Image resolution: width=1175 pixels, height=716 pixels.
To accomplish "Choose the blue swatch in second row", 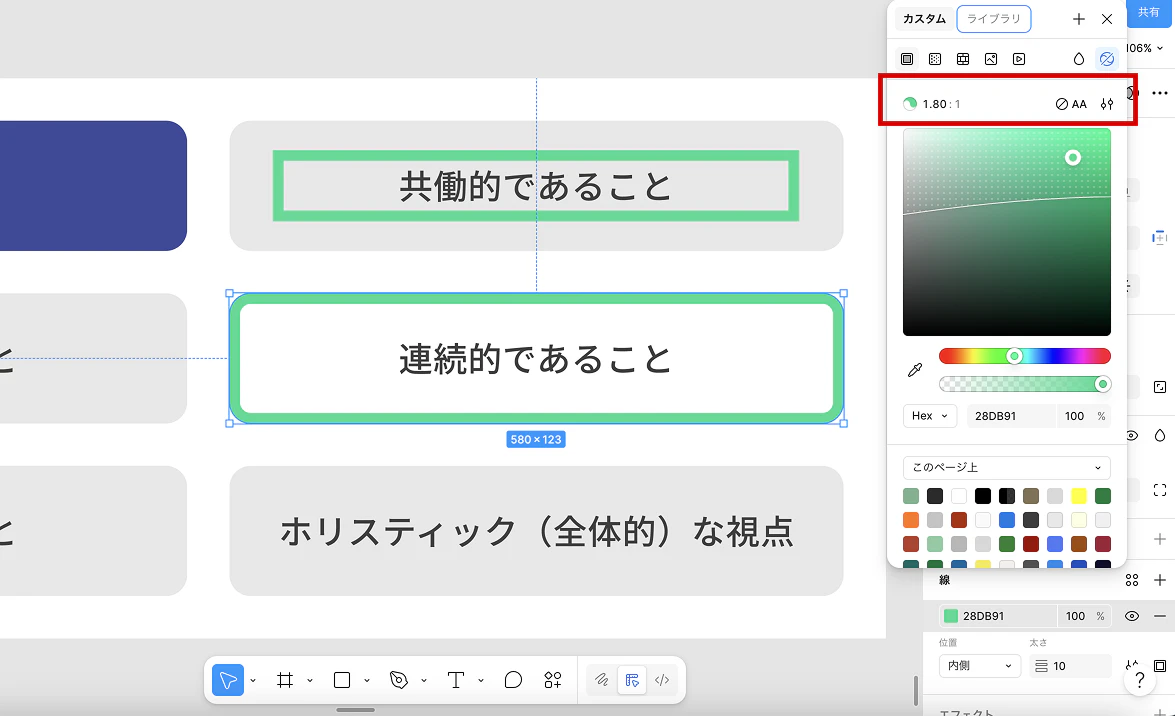I will click(1006, 520).
